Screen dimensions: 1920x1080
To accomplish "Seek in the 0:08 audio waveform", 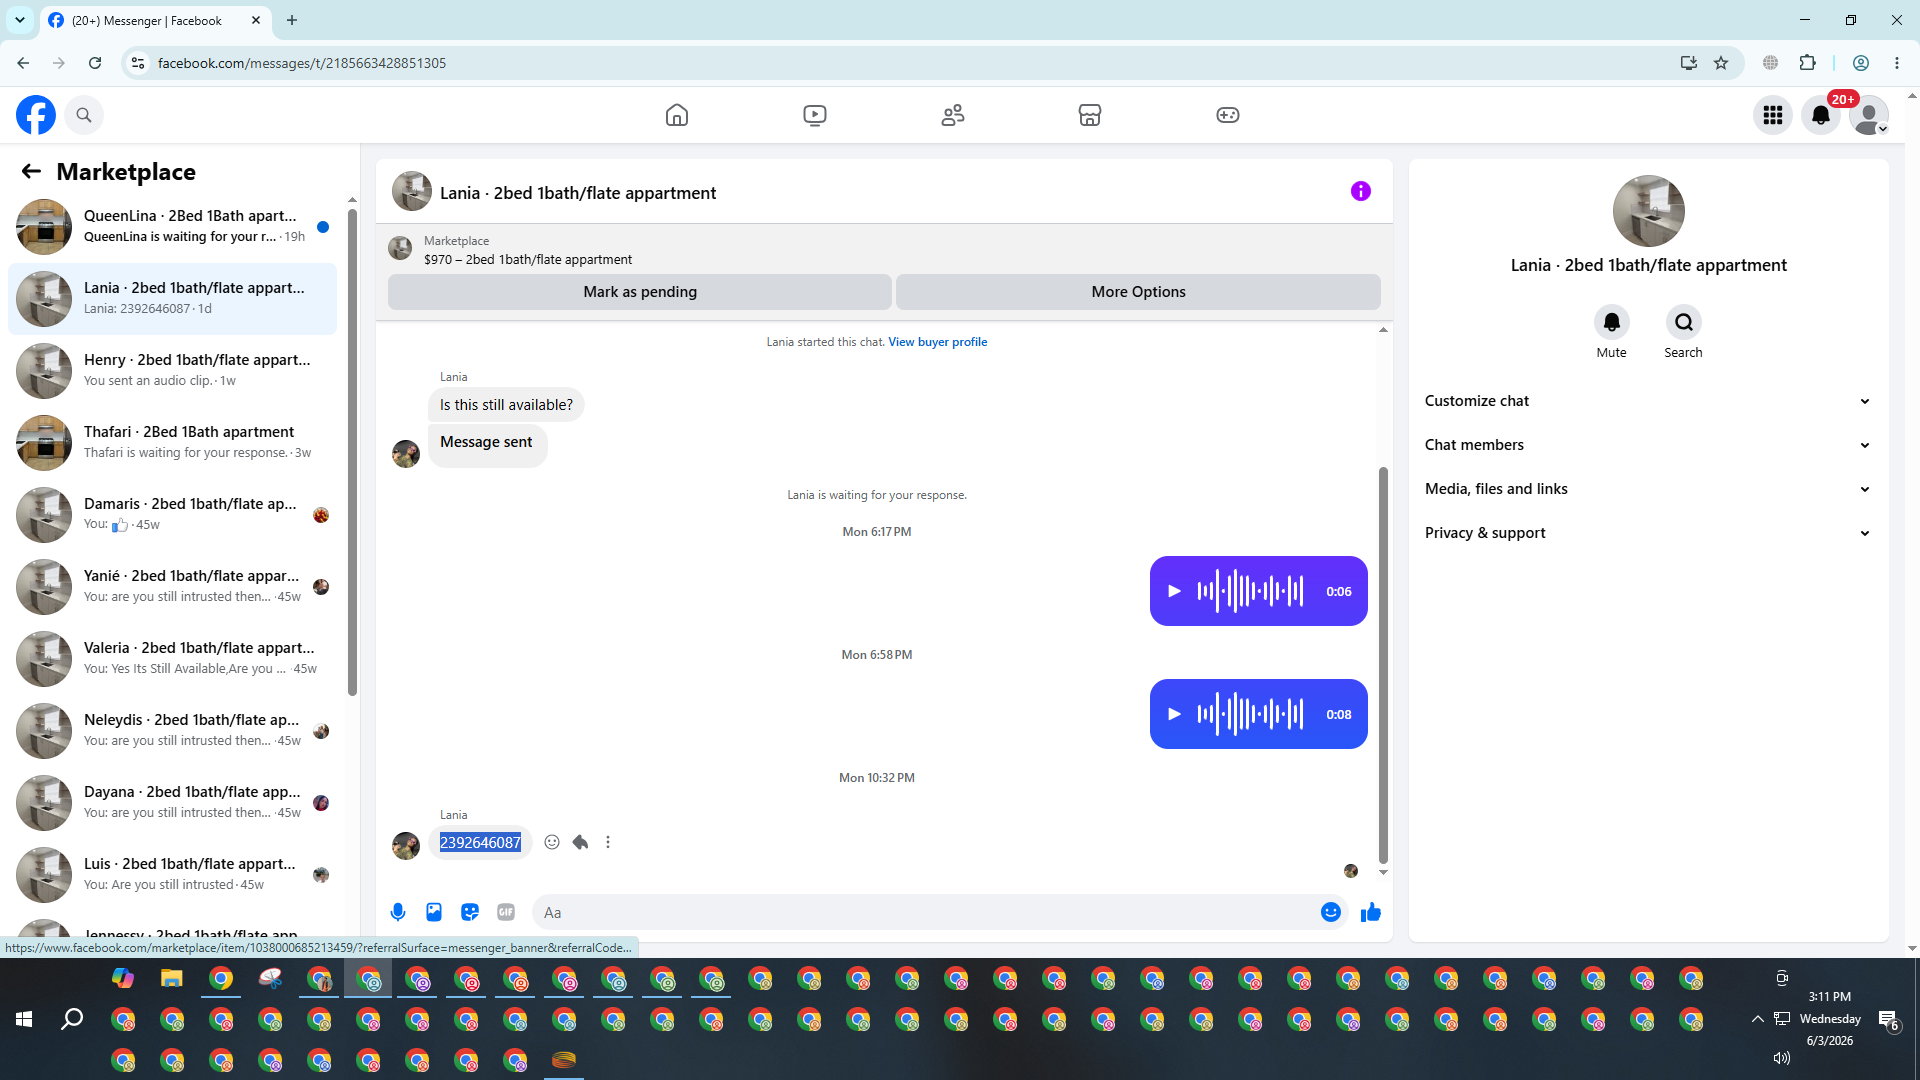I will (x=1250, y=714).
